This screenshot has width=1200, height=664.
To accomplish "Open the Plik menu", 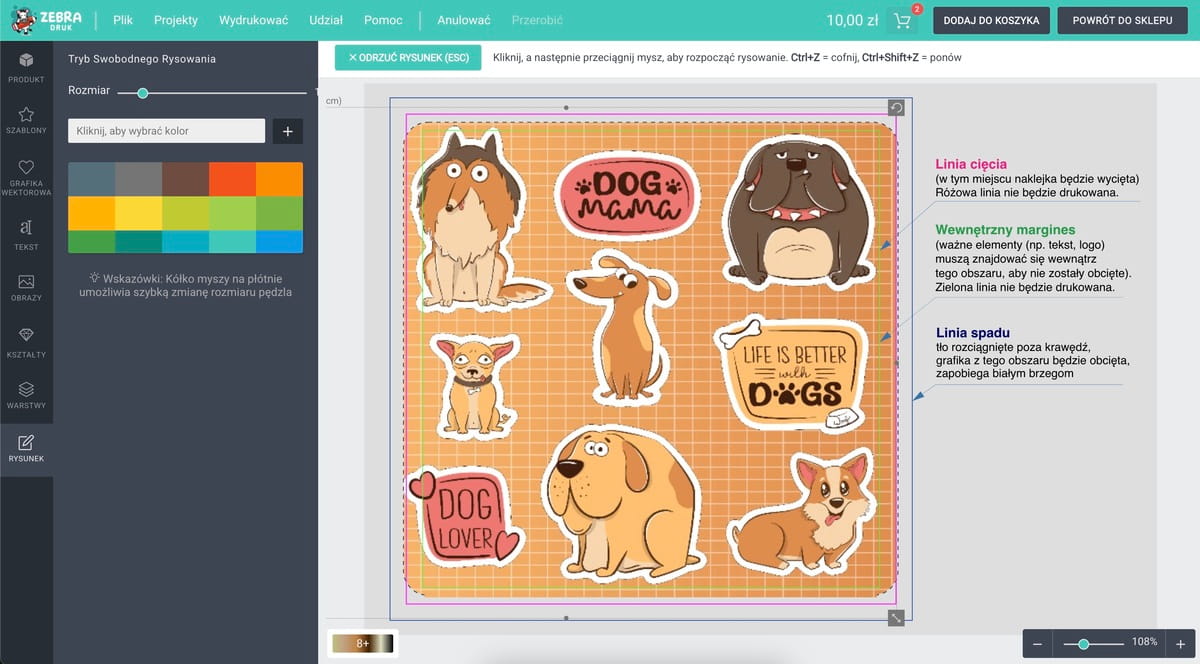I will pyautogui.click(x=123, y=20).
